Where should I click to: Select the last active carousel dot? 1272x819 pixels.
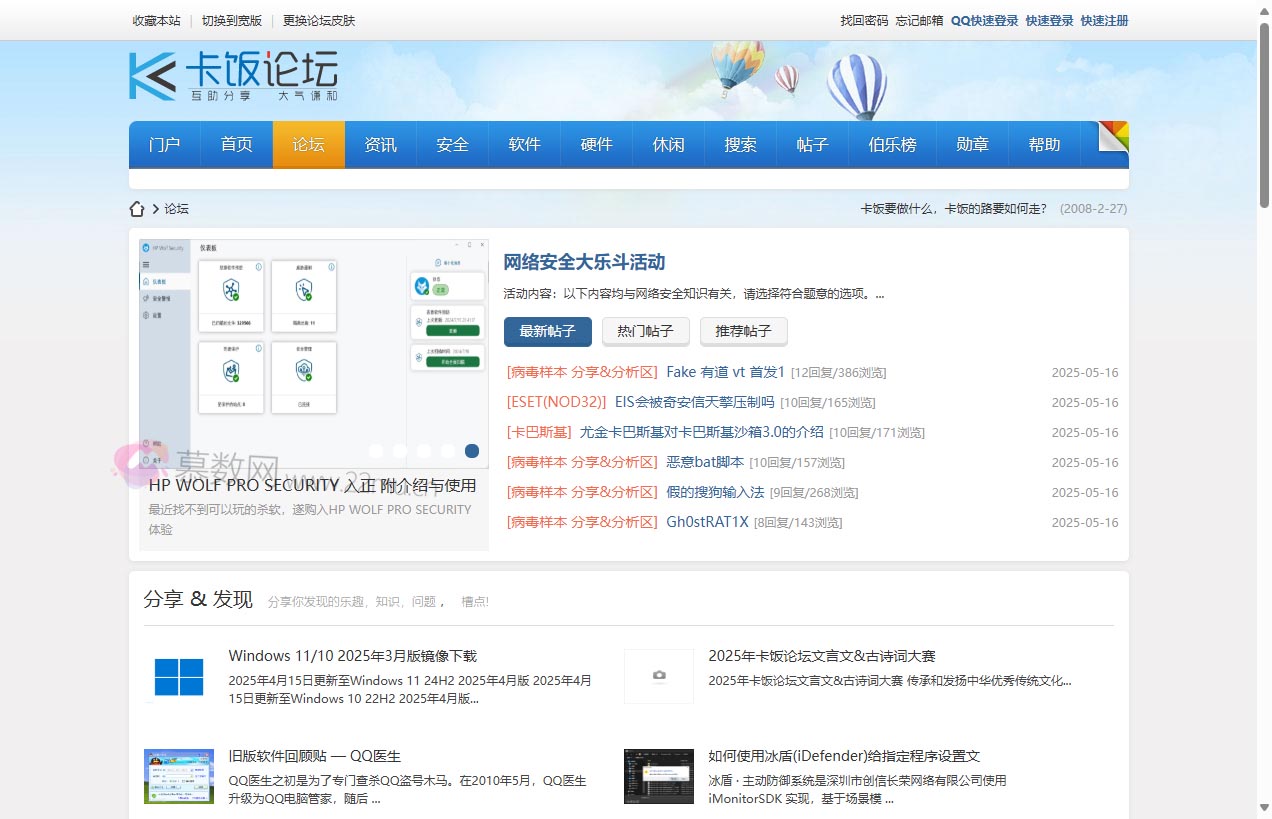point(472,451)
